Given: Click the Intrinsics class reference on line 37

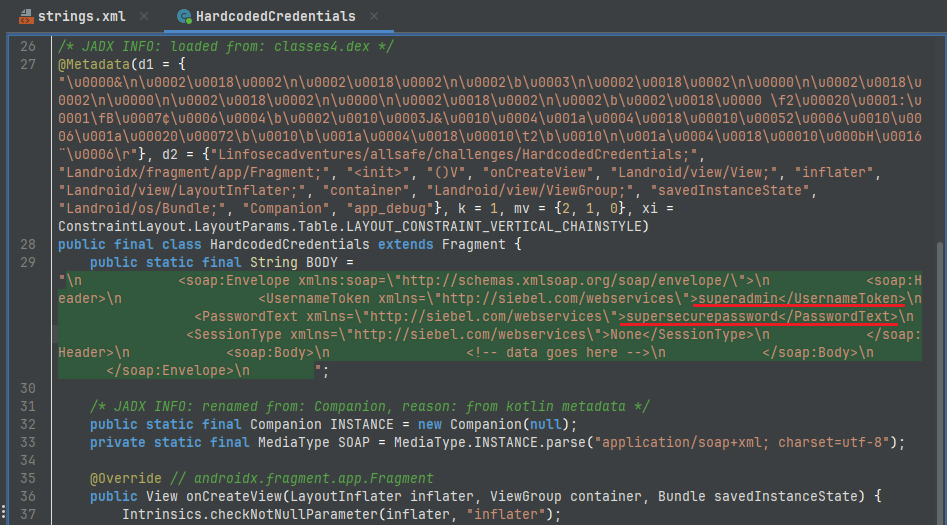Looking at the screenshot, I should pos(162,515).
